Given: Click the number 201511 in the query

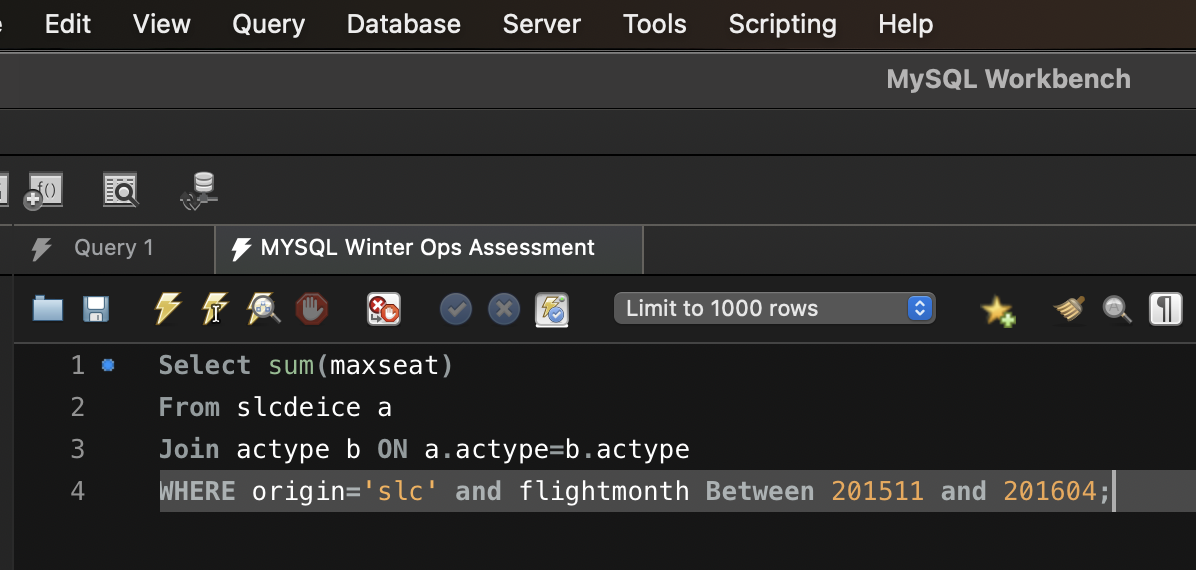Looking at the screenshot, I should tap(877, 491).
